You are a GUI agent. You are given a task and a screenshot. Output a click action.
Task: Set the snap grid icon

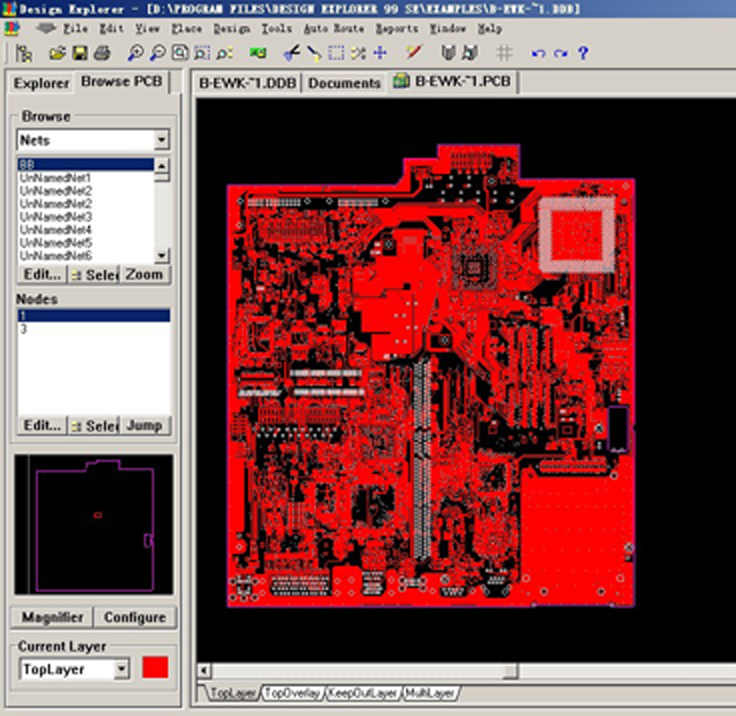tap(504, 53)
